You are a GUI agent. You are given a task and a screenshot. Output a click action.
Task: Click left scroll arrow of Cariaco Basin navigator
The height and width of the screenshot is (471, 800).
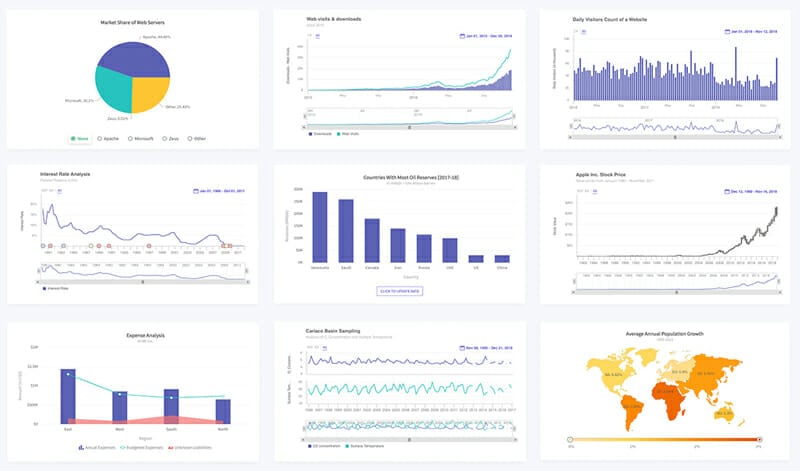pyautogui.click(x=305, y=439)
